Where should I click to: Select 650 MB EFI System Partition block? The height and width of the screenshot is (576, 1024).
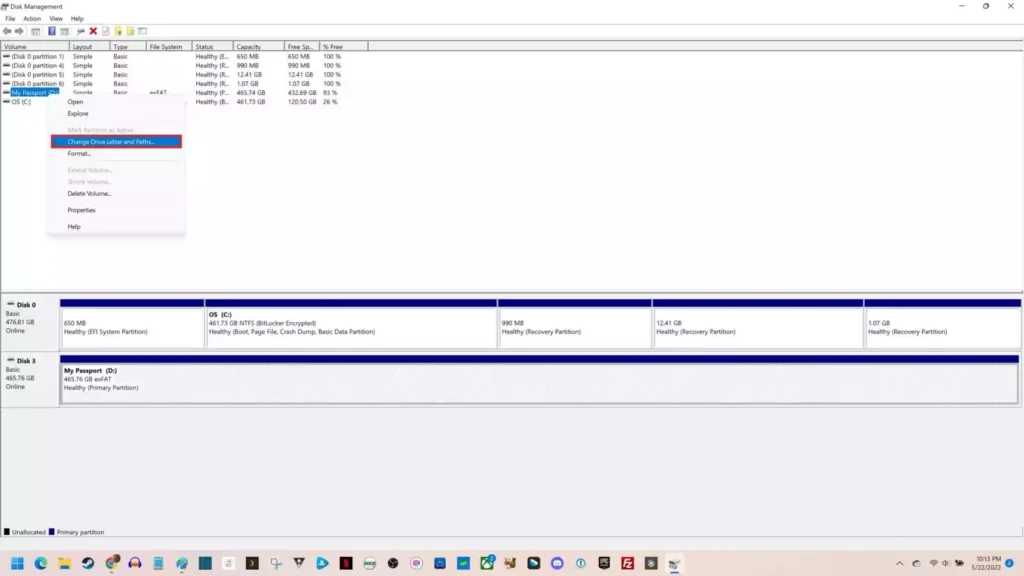pyautogui.click(x=132, y=324)
